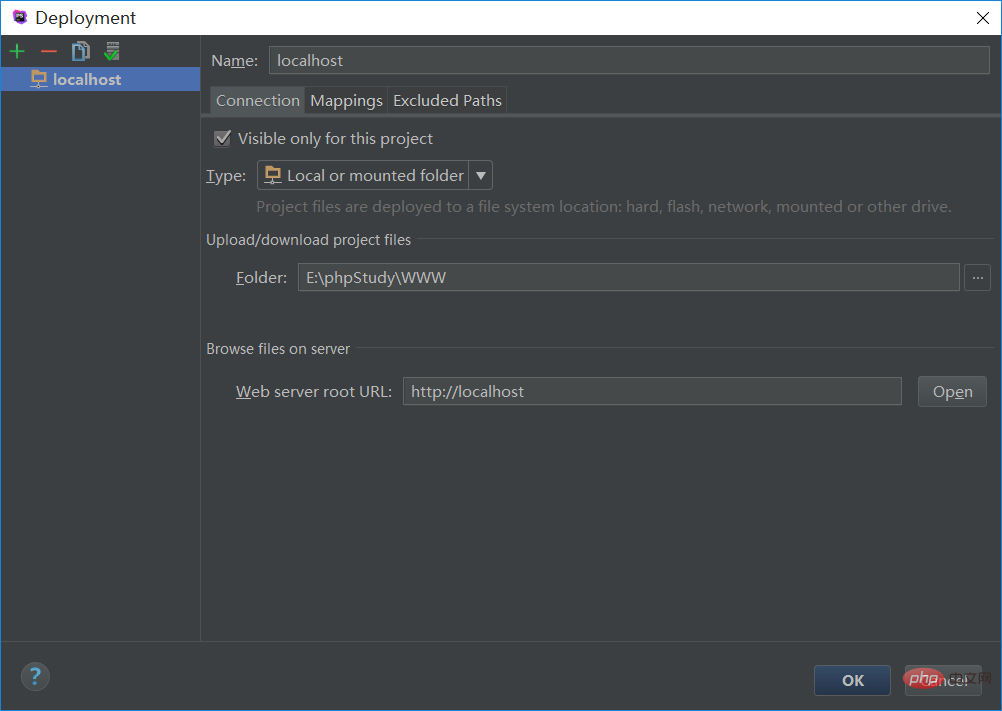Select the localhost server entry
The image size is (1002, 711).
click(100, 79)
